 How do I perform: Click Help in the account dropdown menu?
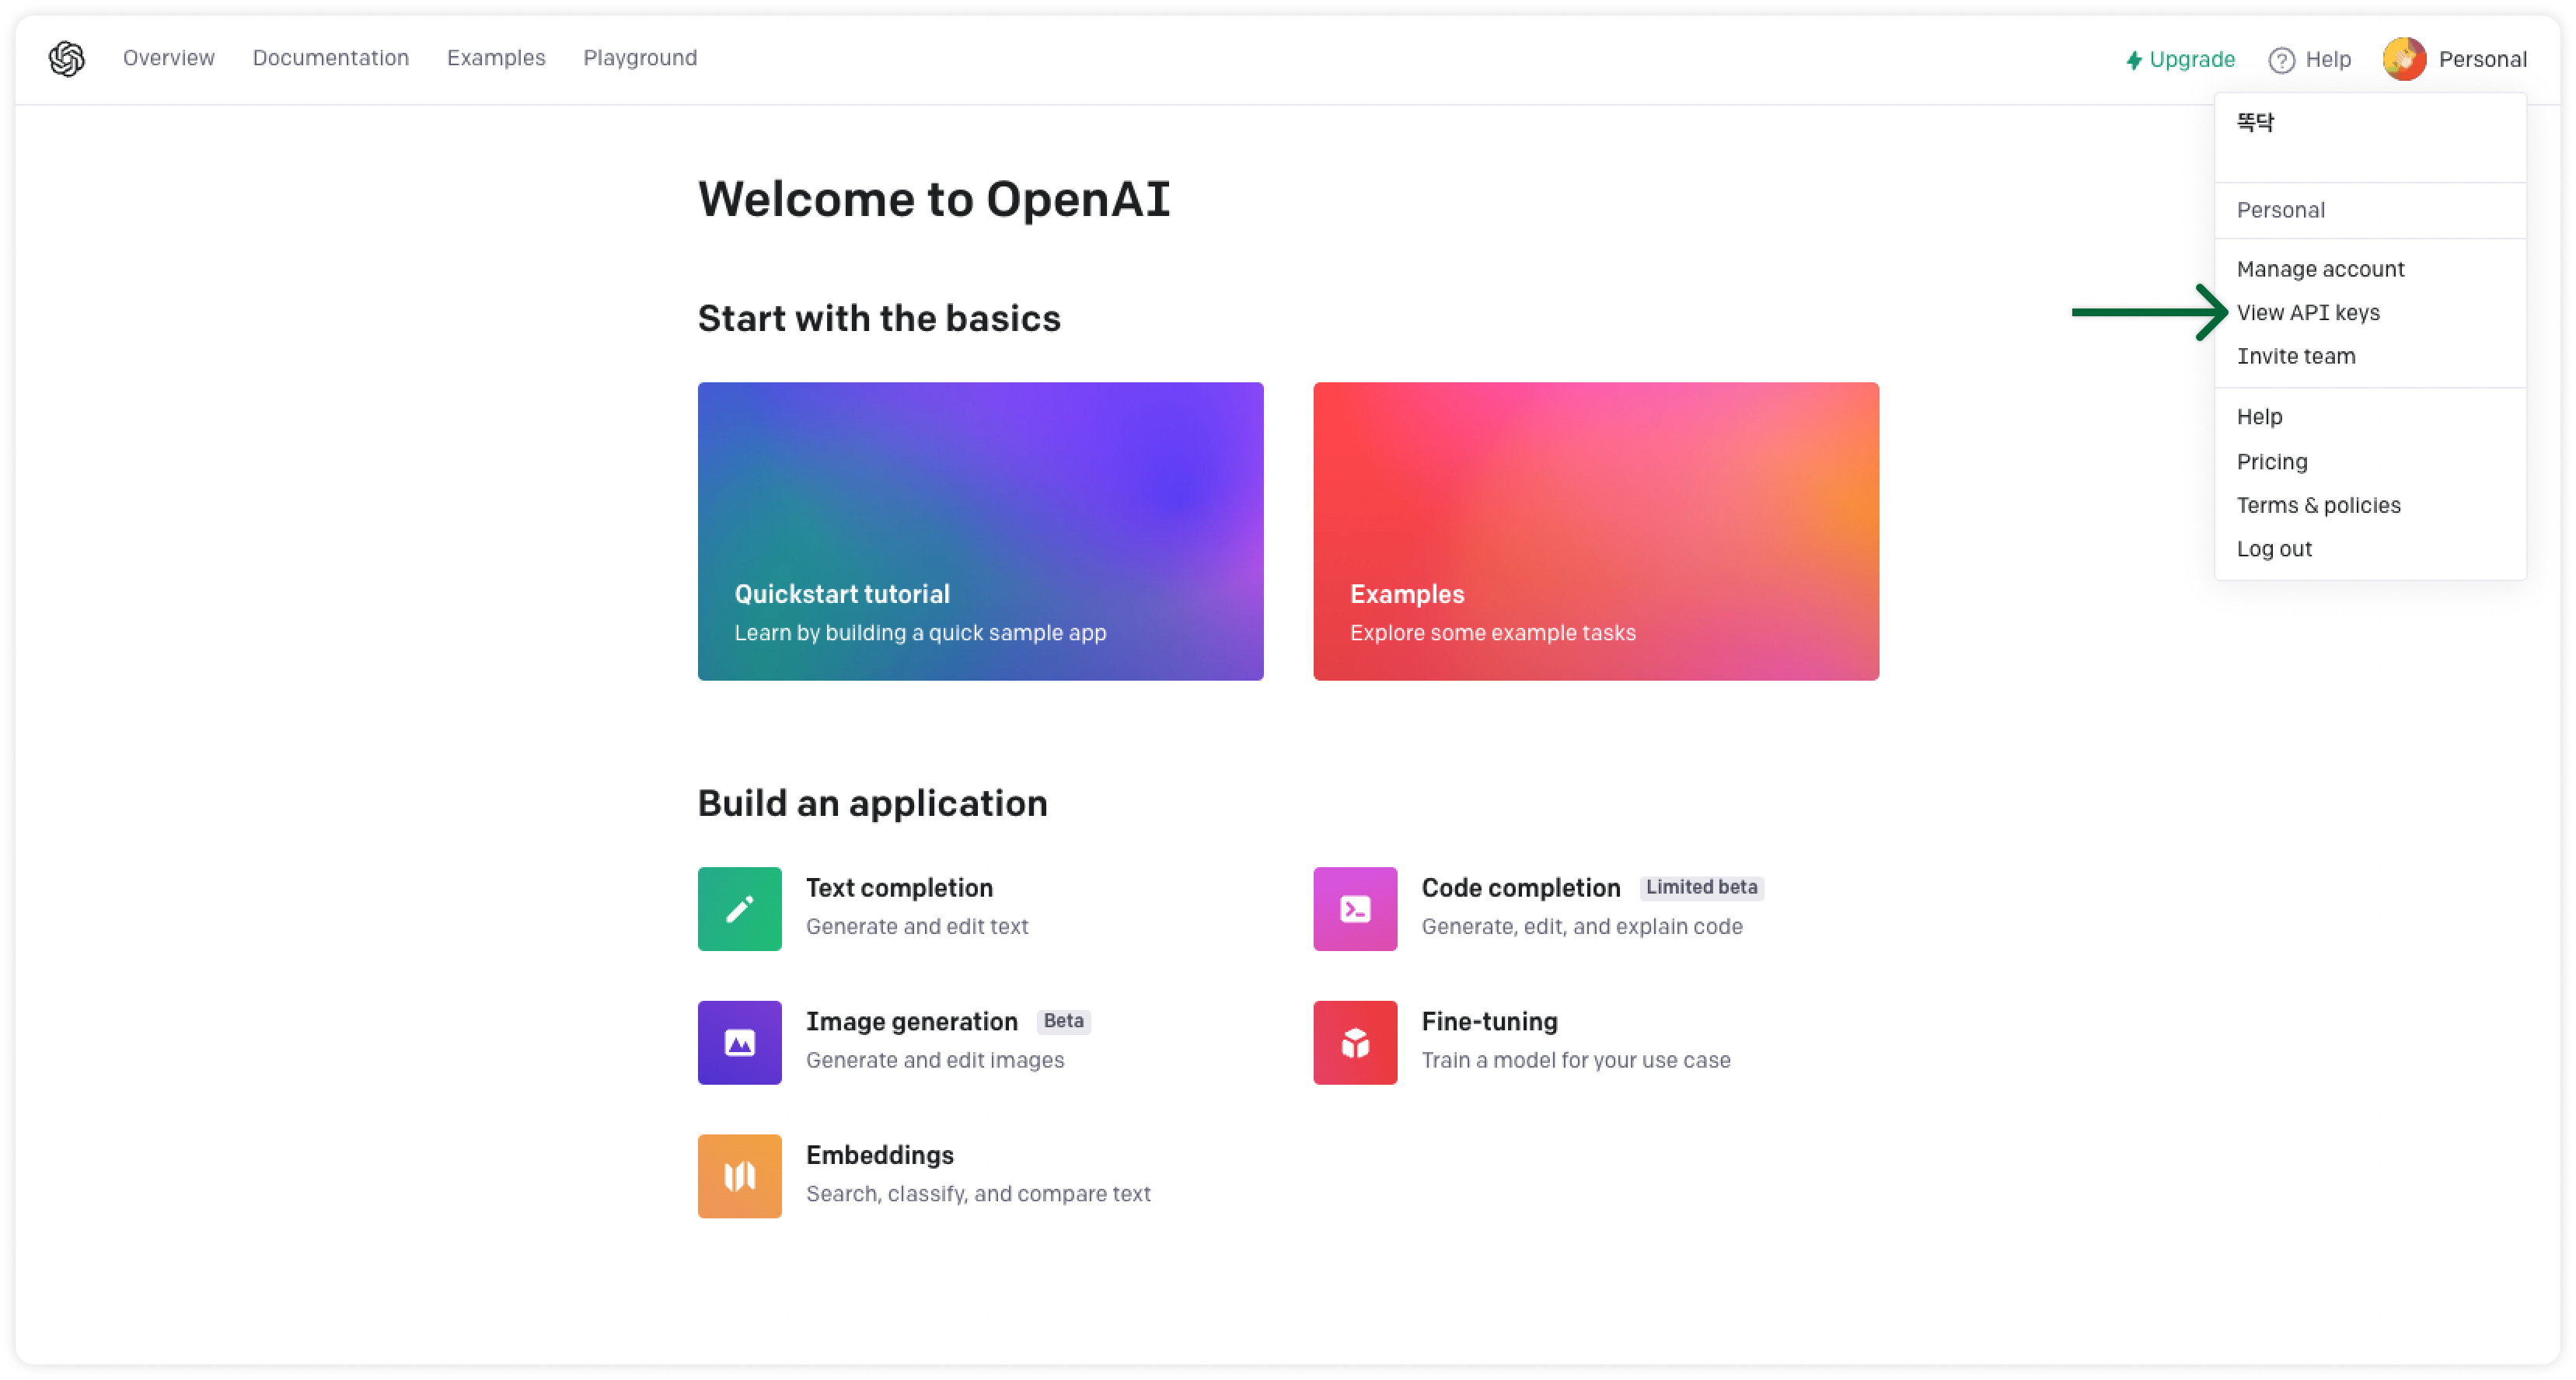(x=2259, y=416)
